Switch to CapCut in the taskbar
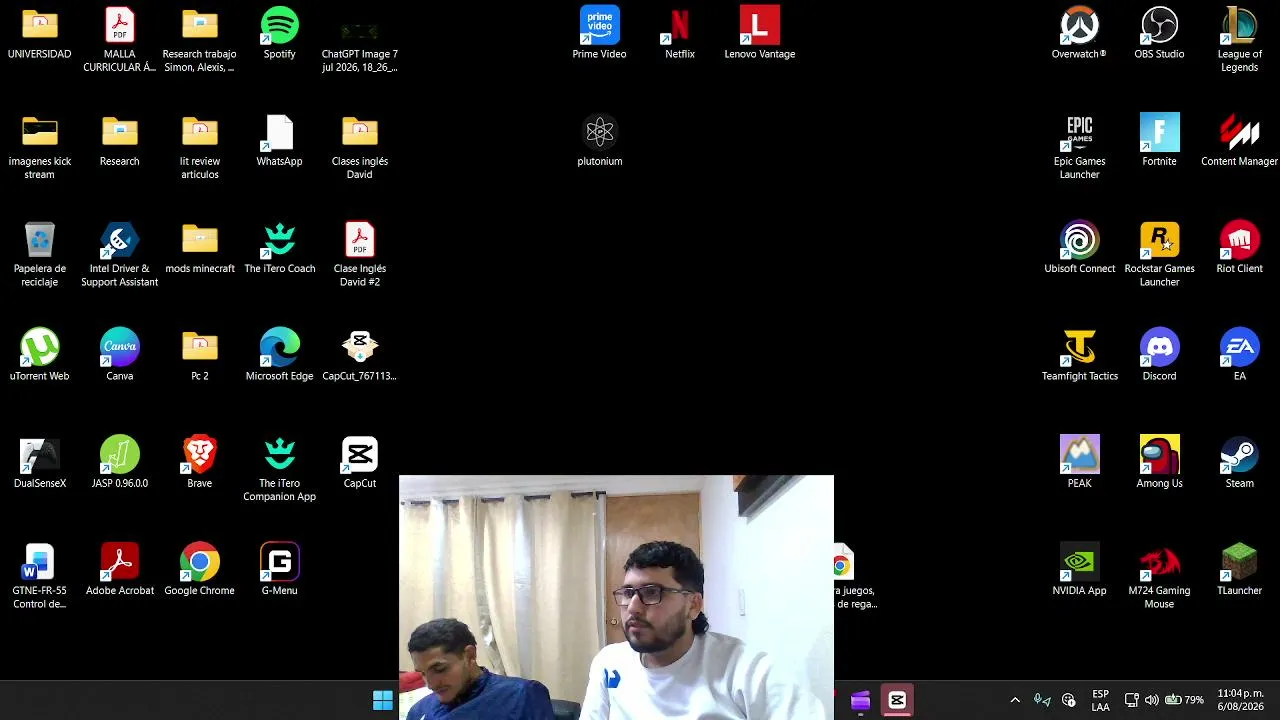Screen dimensions: 1280x720 click(897, 700)
